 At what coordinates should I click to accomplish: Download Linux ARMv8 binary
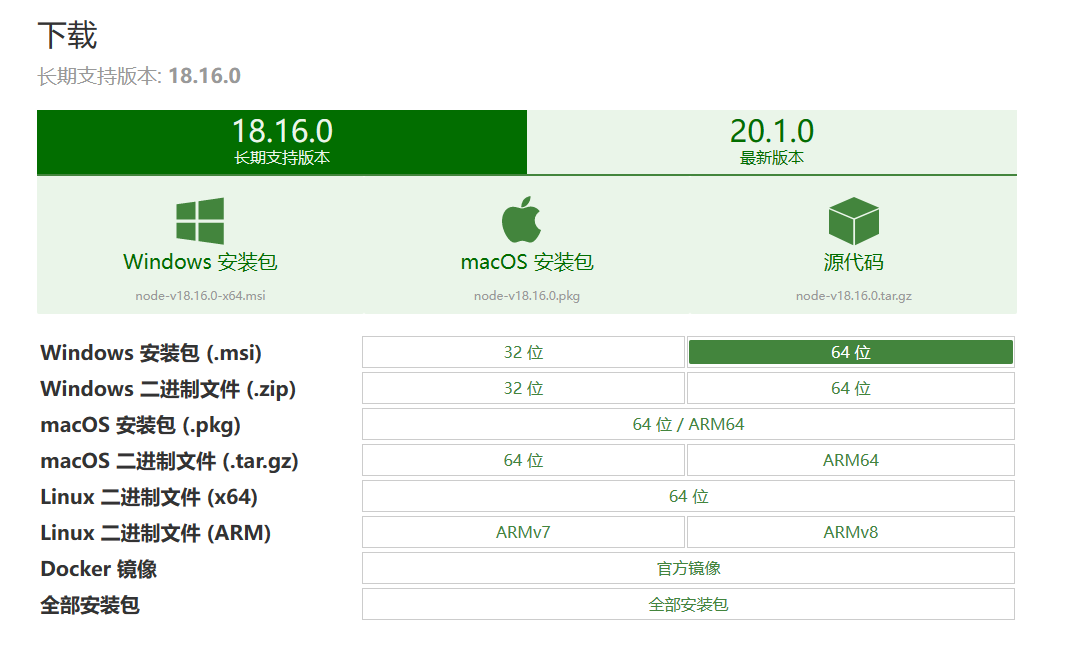point(851,533)
